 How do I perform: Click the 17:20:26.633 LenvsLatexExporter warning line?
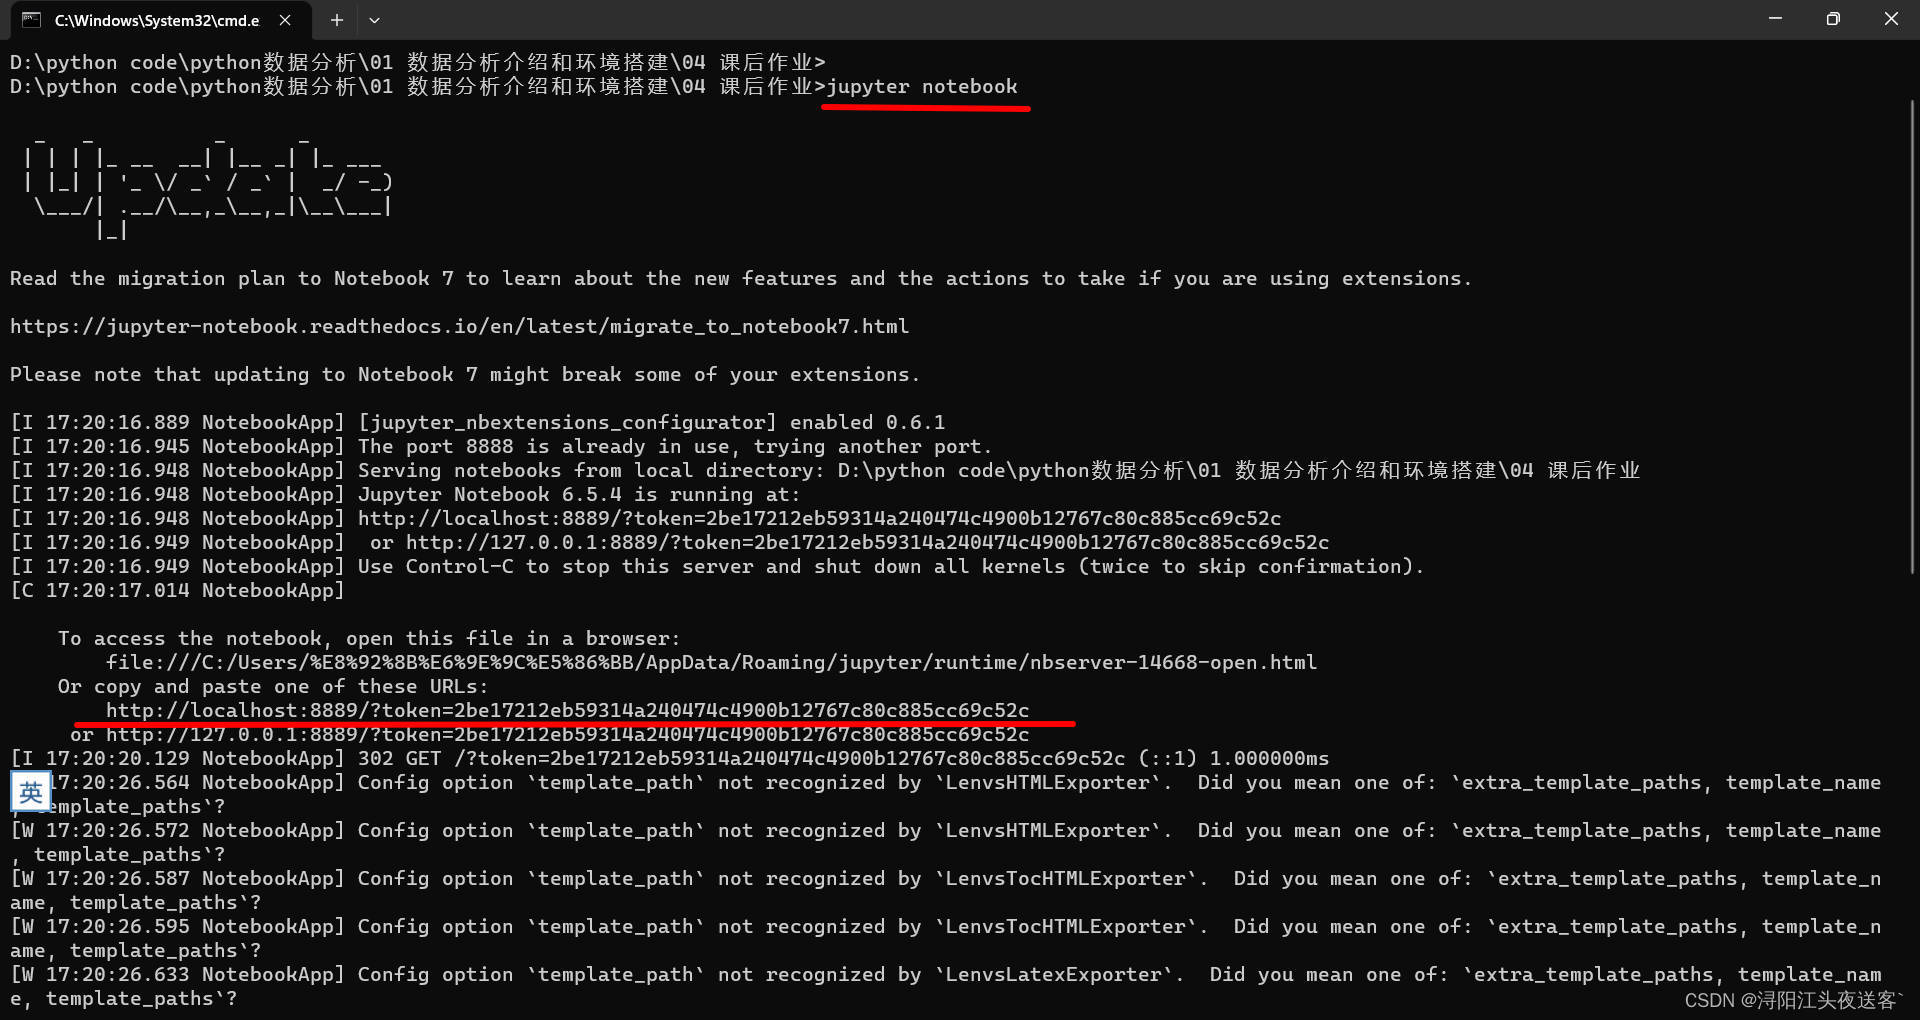945,986
